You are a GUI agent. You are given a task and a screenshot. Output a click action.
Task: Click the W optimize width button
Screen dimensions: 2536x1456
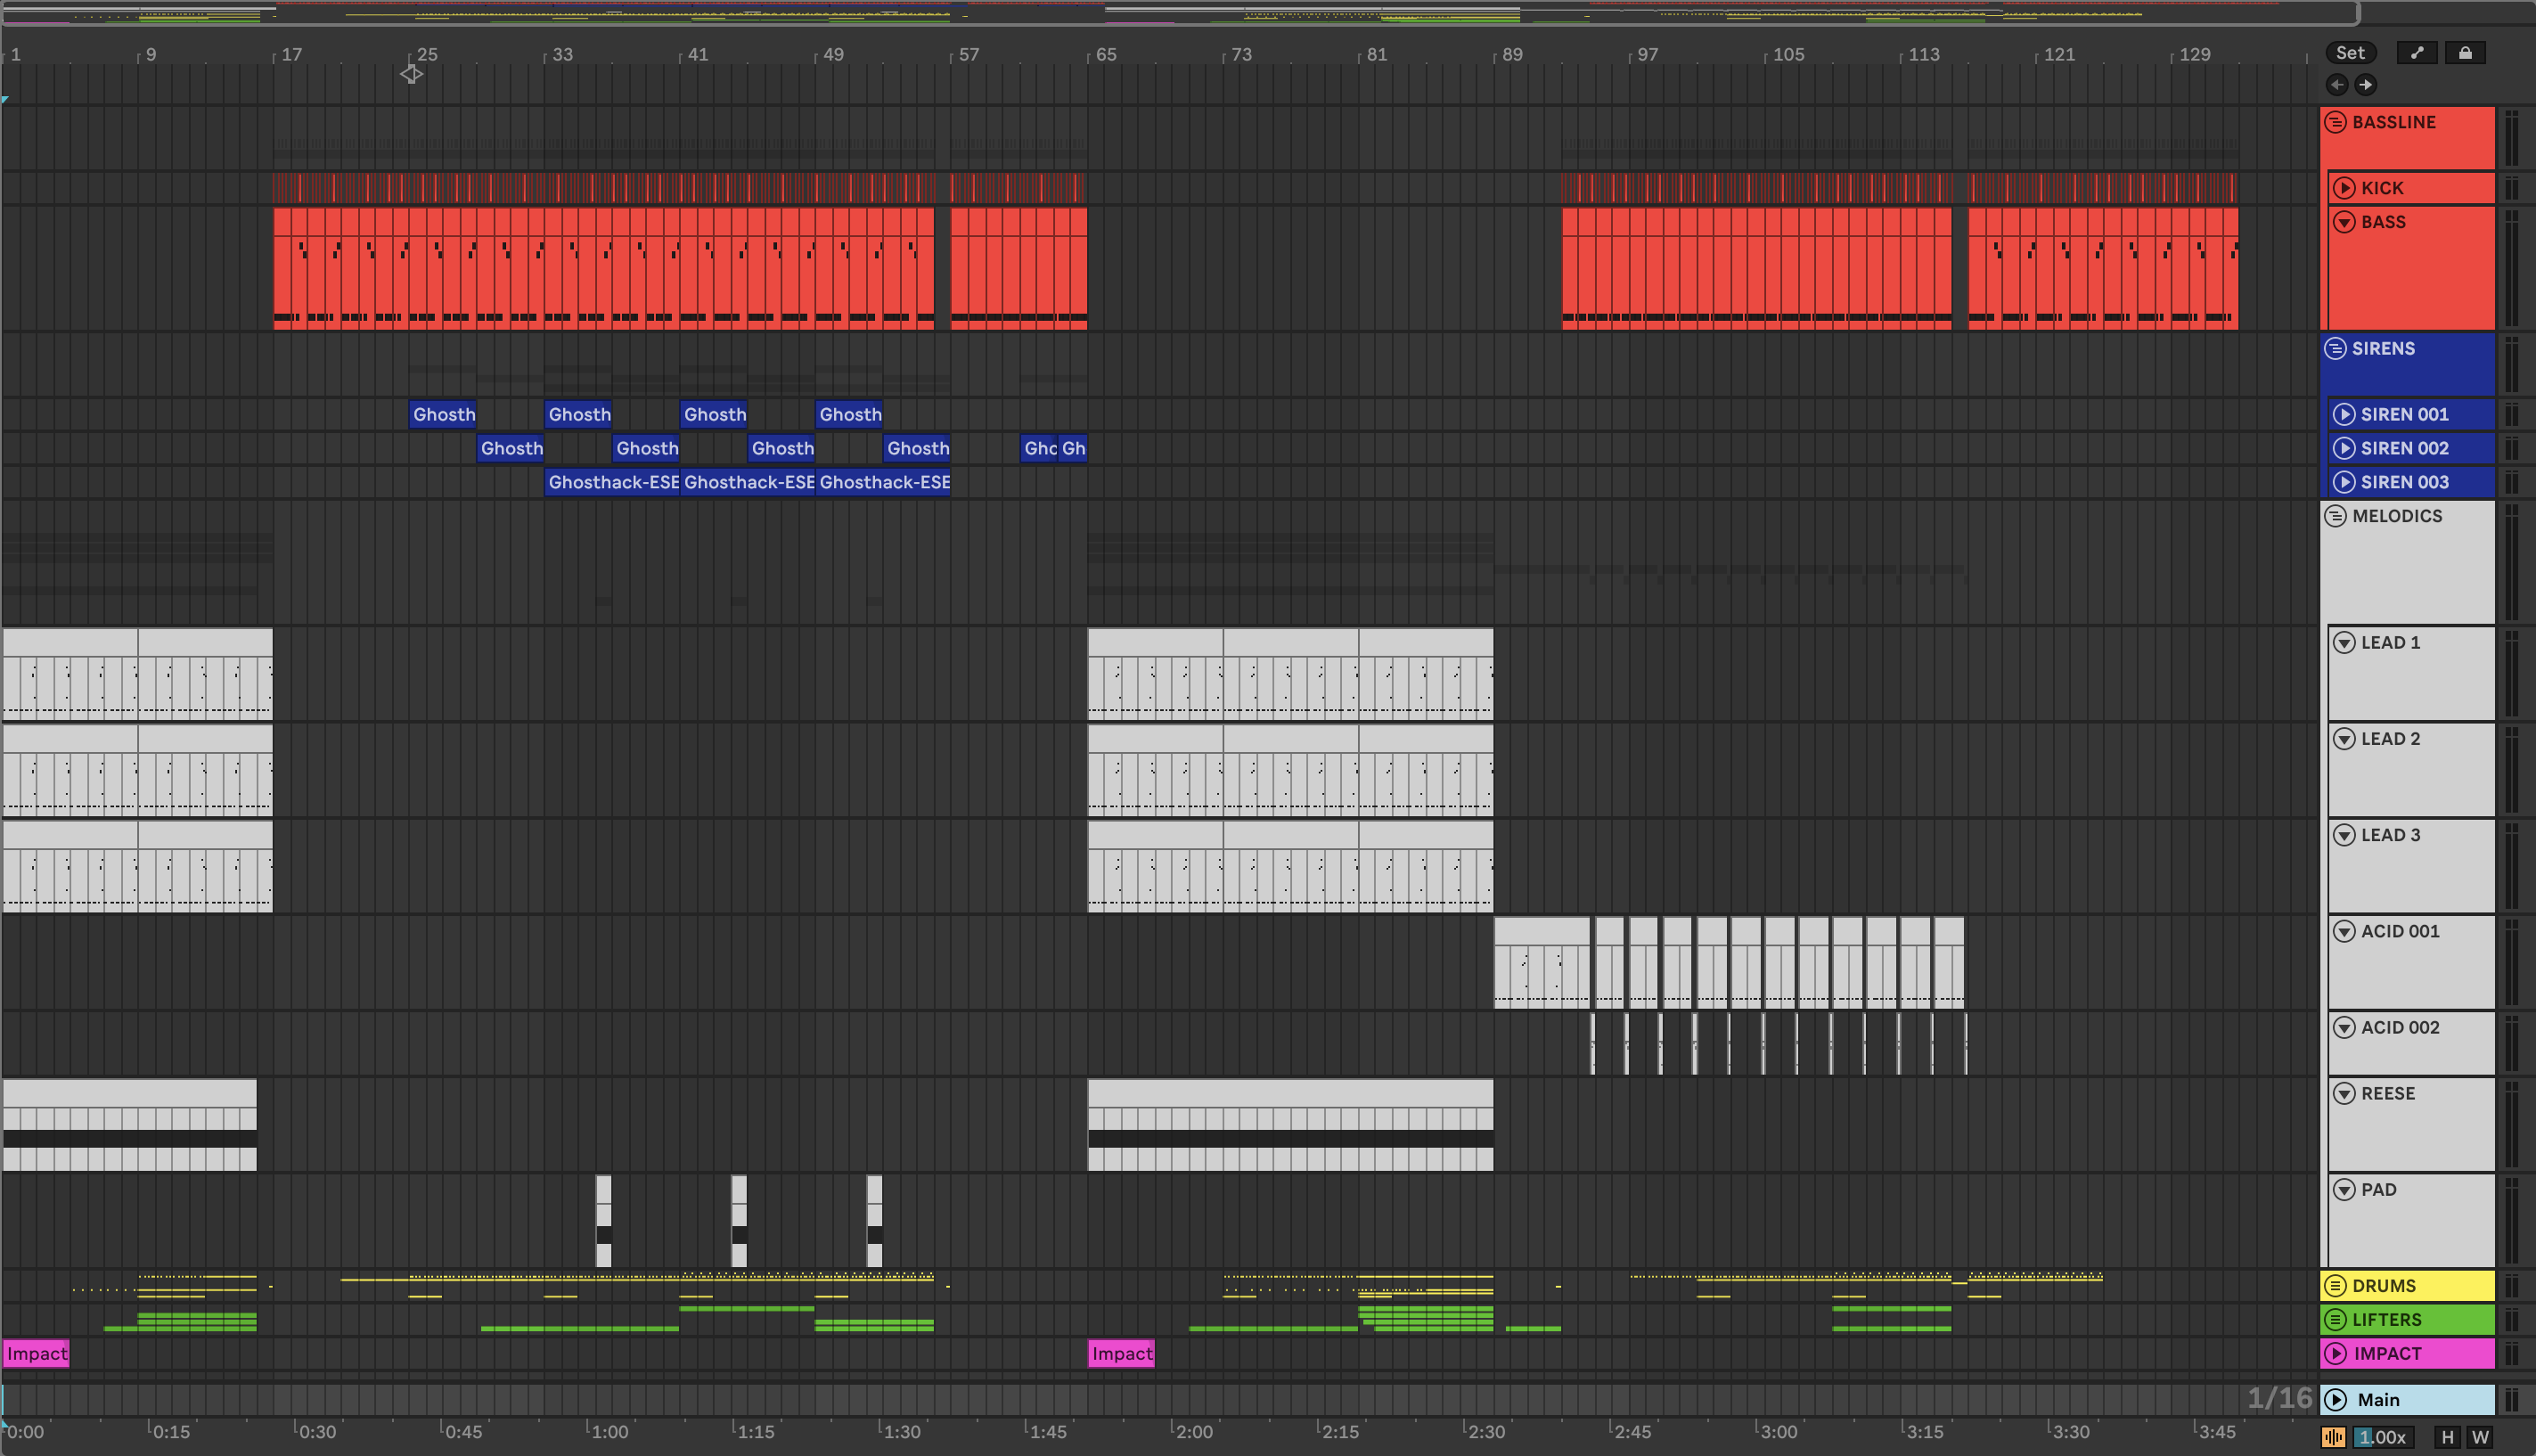pyautogui.click(x=2480, y=1437)
